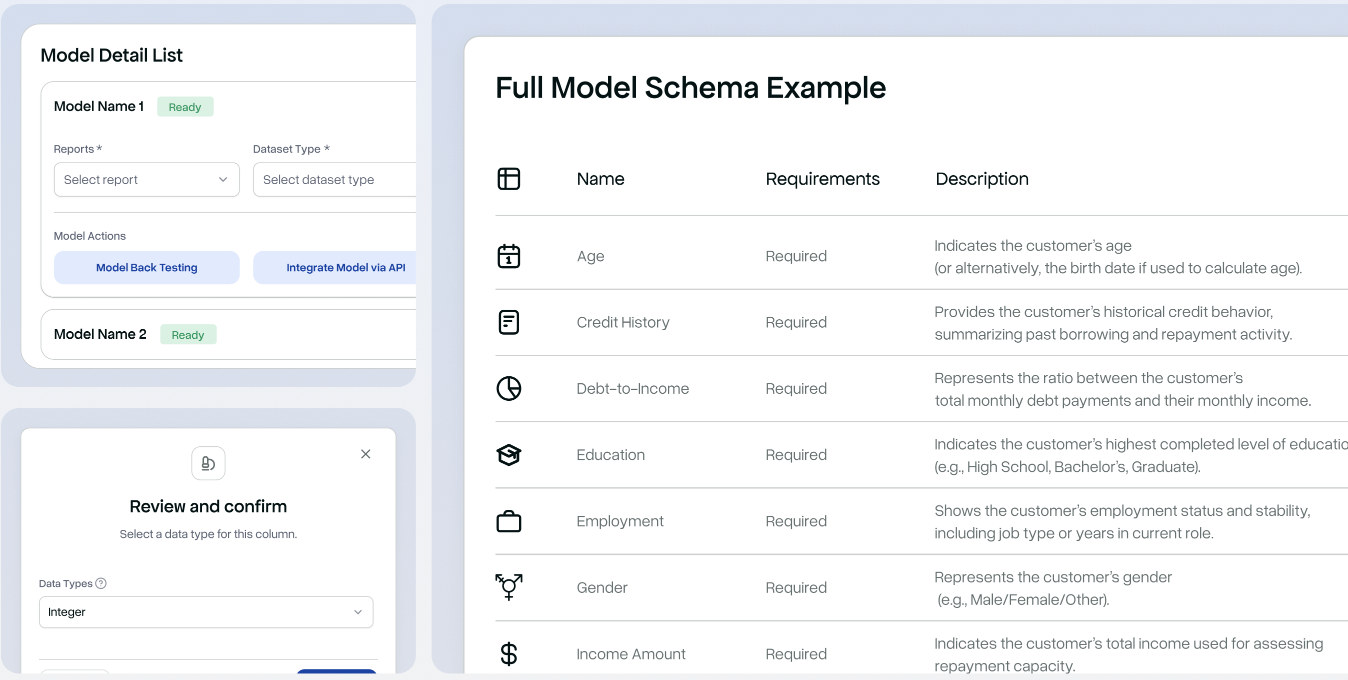Click the Gender symbol icon
Viewport: 1348px width, 680px height.
pyautogui.click(x=509, y=587)
